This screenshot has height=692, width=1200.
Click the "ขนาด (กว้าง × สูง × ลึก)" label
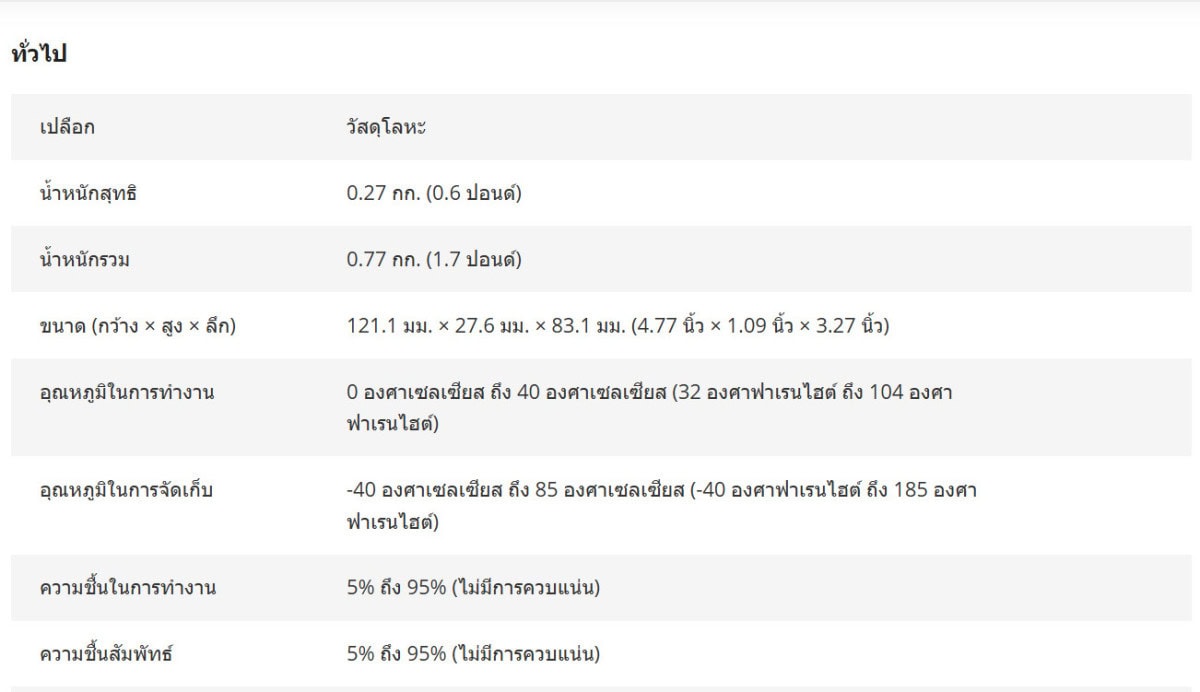pos(138,326)
